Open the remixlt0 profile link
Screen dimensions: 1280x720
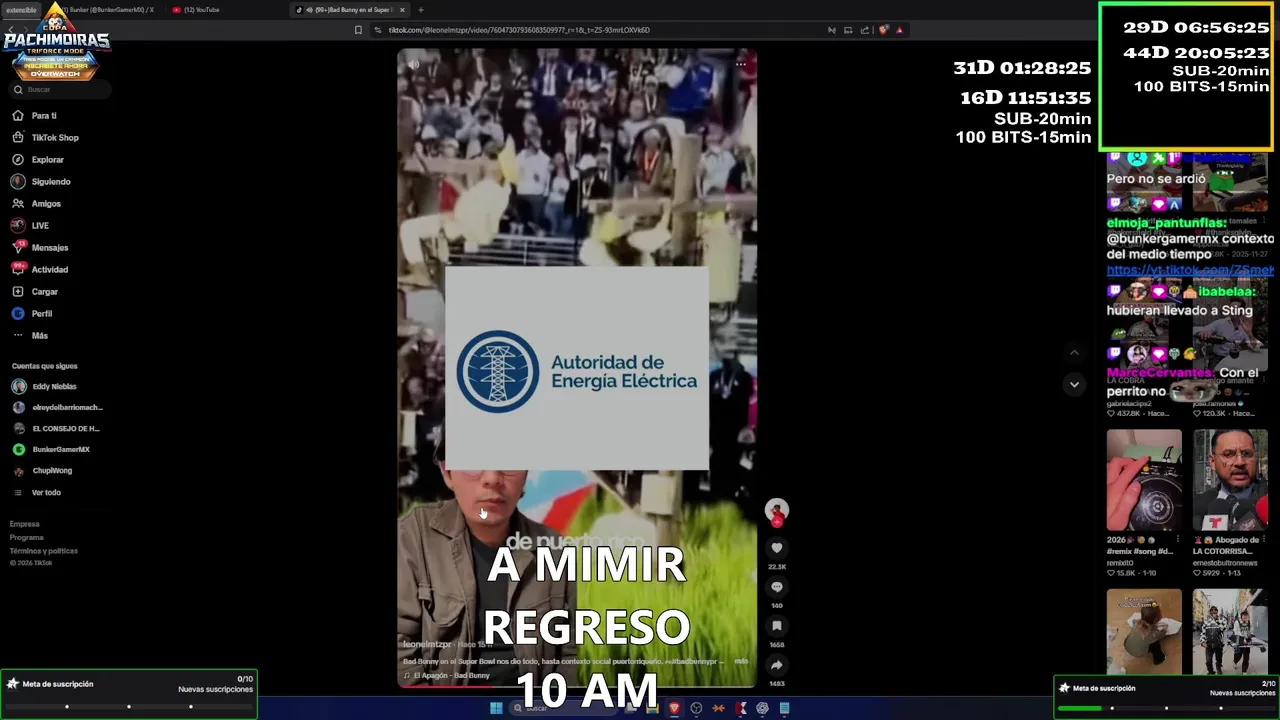tap(1121, 563)
